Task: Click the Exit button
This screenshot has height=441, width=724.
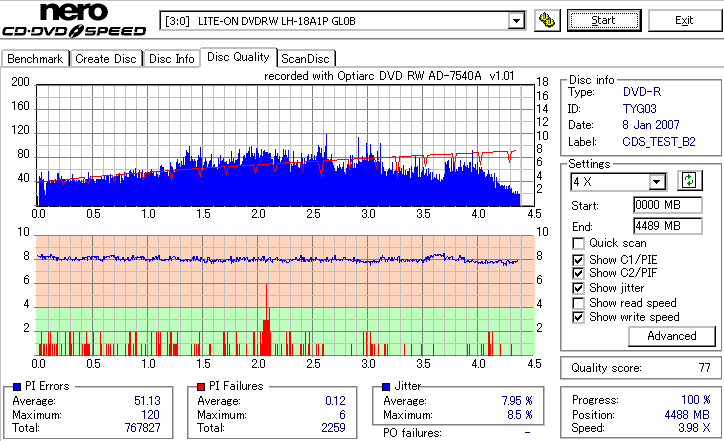Action: coord(684,21)
